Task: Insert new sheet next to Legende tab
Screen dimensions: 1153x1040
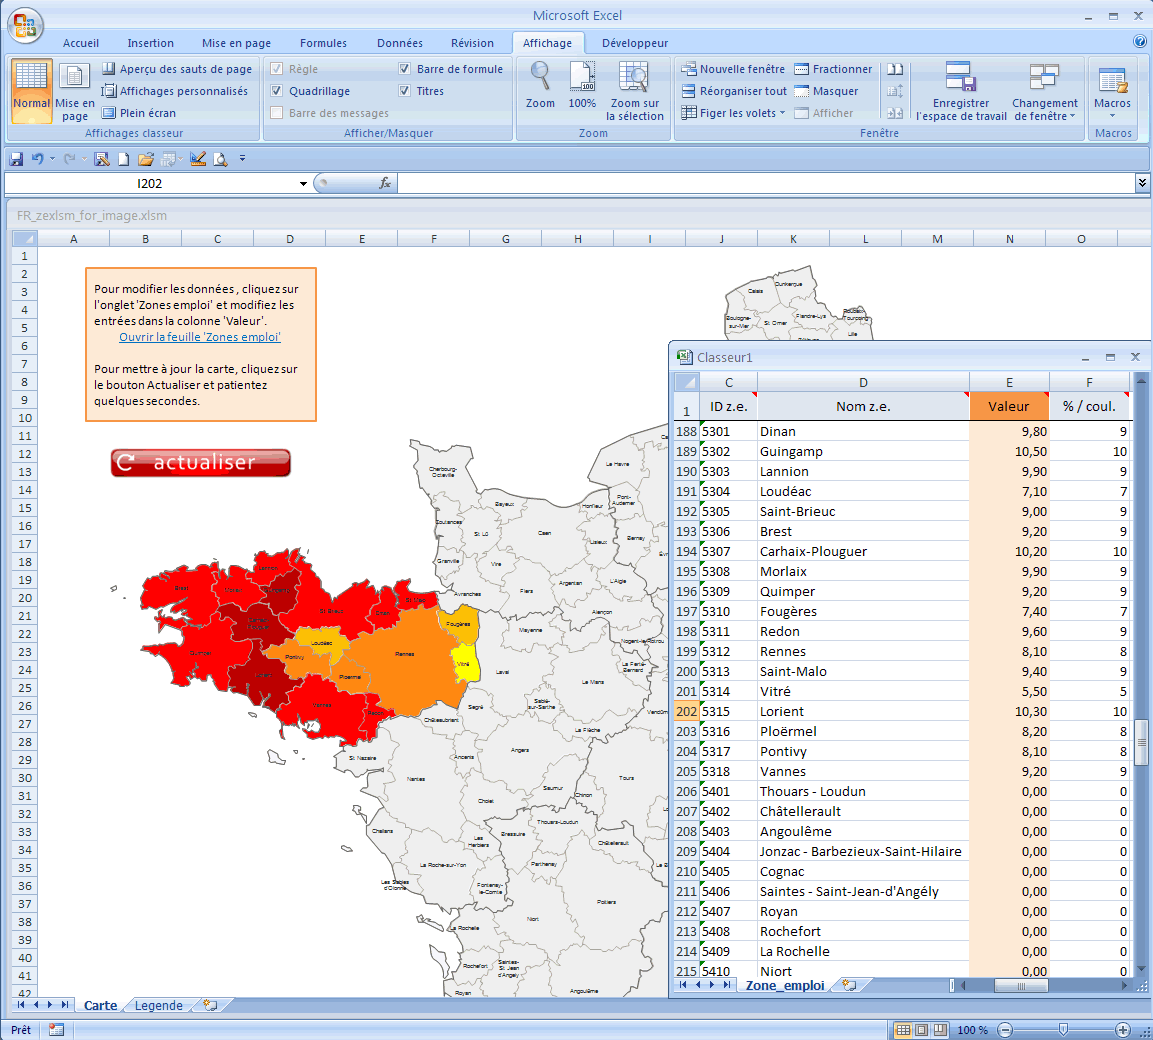Action: tap(210, 1005)
